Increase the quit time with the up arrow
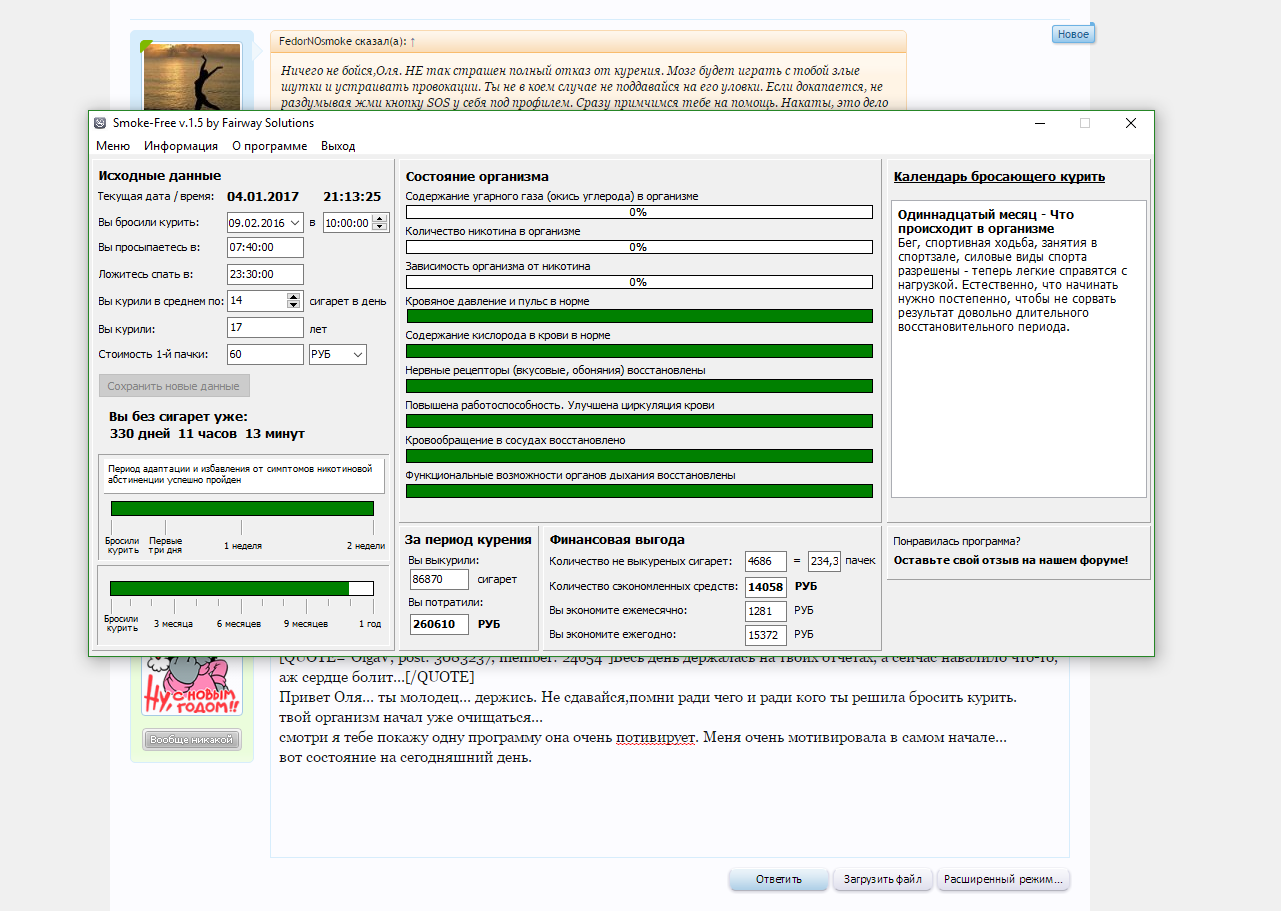 (x=380, y=218)
